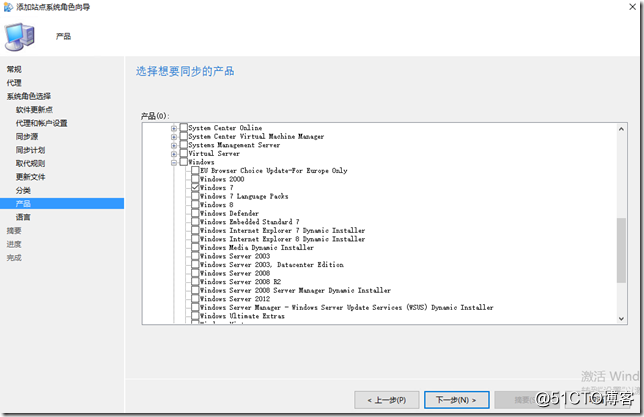The width and height of the screenshot is (644, 417).
Task: Check Windows Ultimate Extras checkbox
Action: tap(195, 316)
